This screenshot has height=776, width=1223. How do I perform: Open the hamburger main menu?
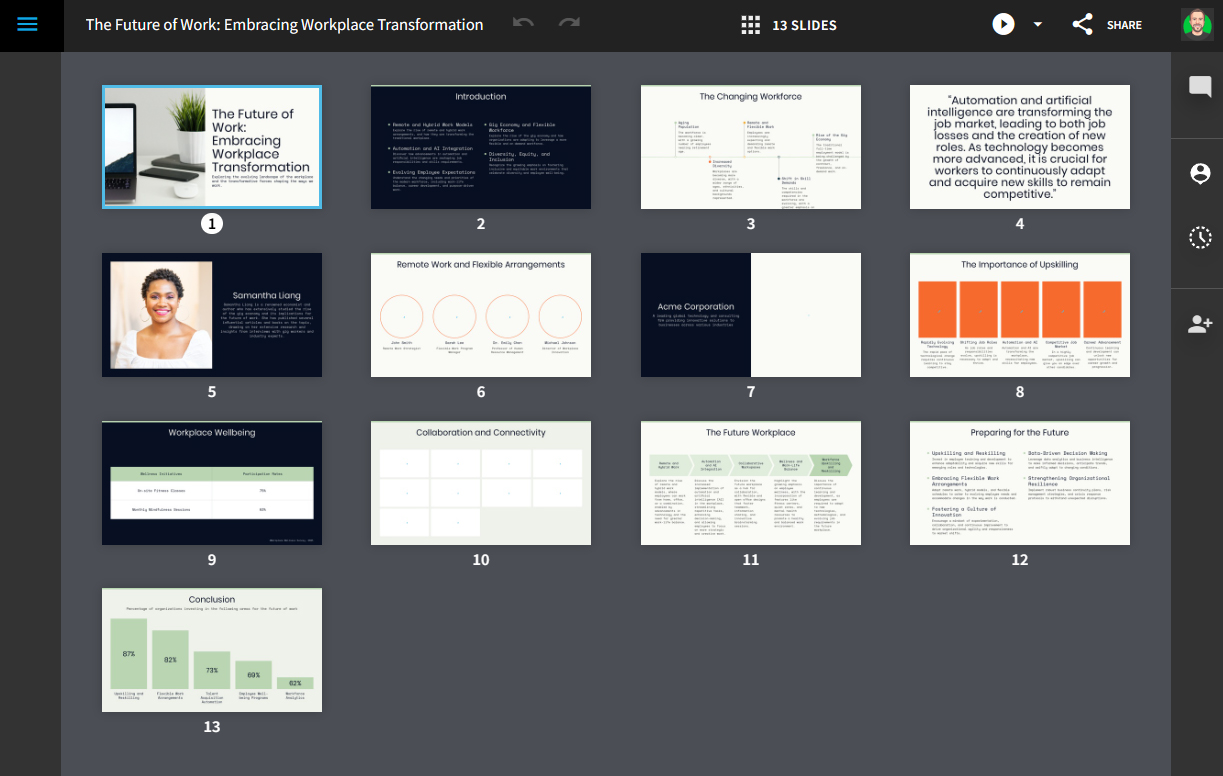tap(27, 25)
